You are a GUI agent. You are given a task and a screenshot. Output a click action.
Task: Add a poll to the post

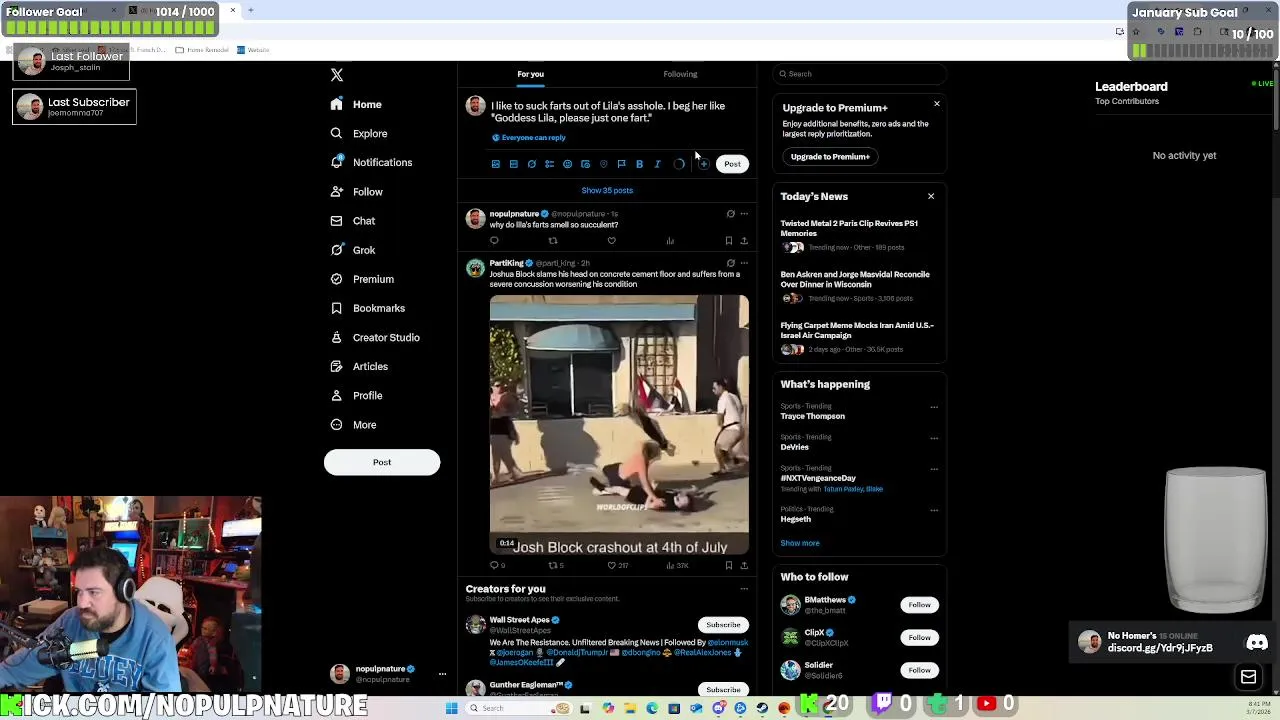pyautogui.click(x=549, y=164)
